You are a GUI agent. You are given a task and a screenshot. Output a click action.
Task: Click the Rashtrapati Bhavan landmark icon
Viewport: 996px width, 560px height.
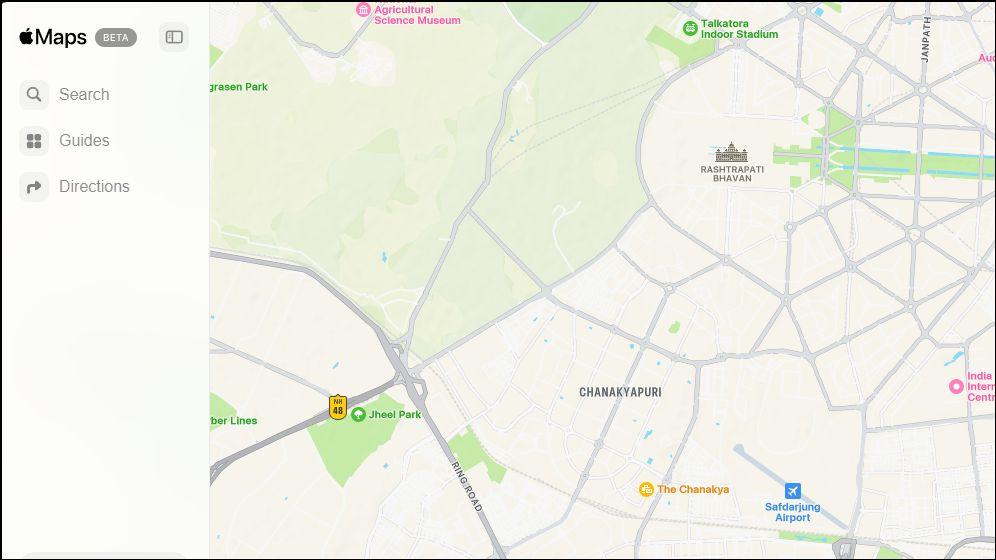pos(731,152)
